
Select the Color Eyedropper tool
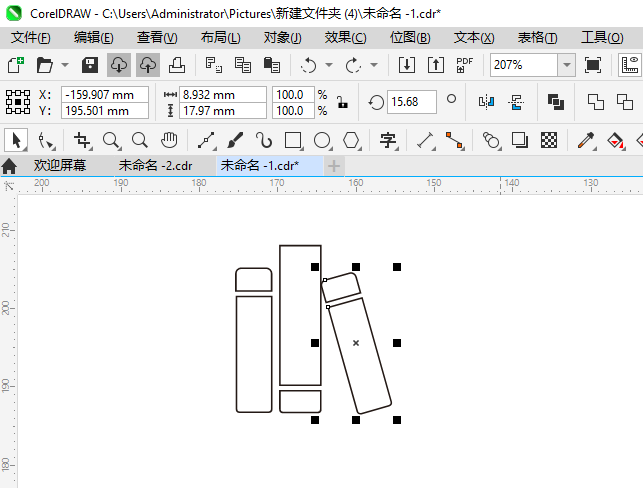click(x=586, y=140)
